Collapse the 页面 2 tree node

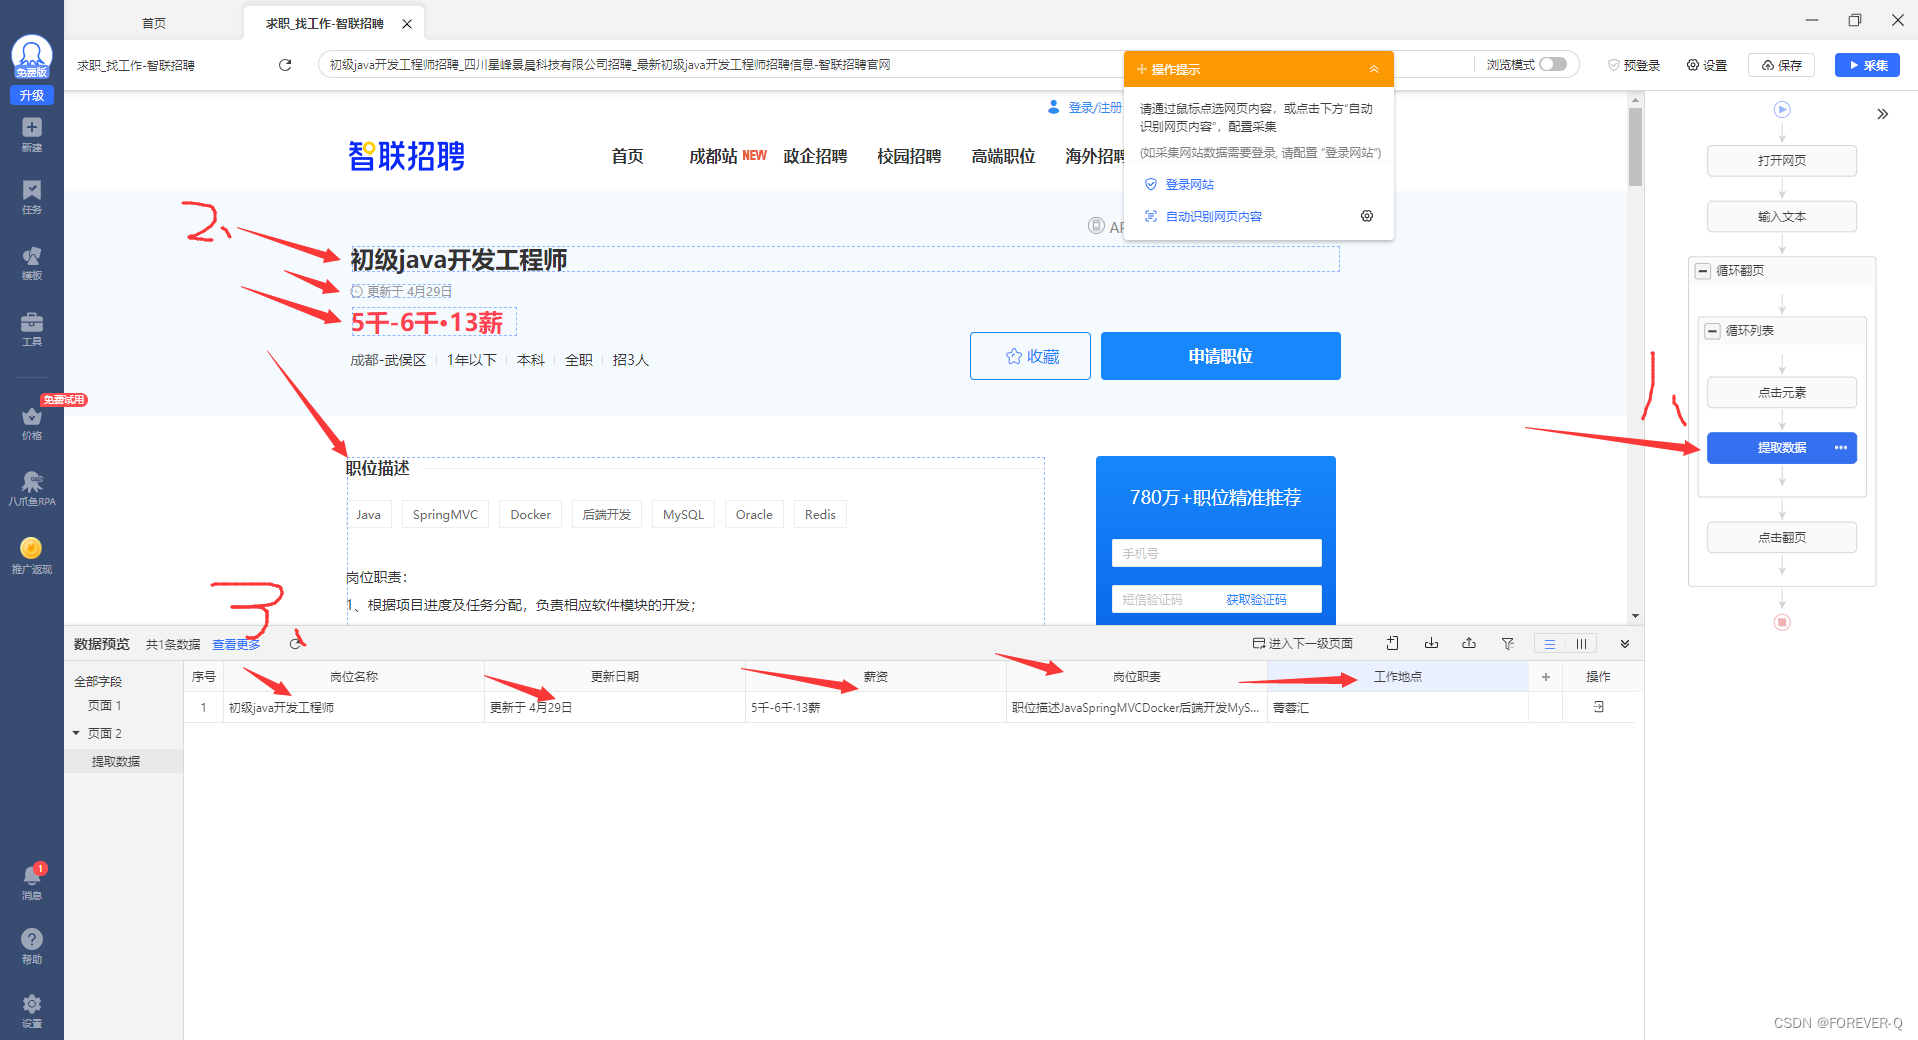[x=76, y=733]
